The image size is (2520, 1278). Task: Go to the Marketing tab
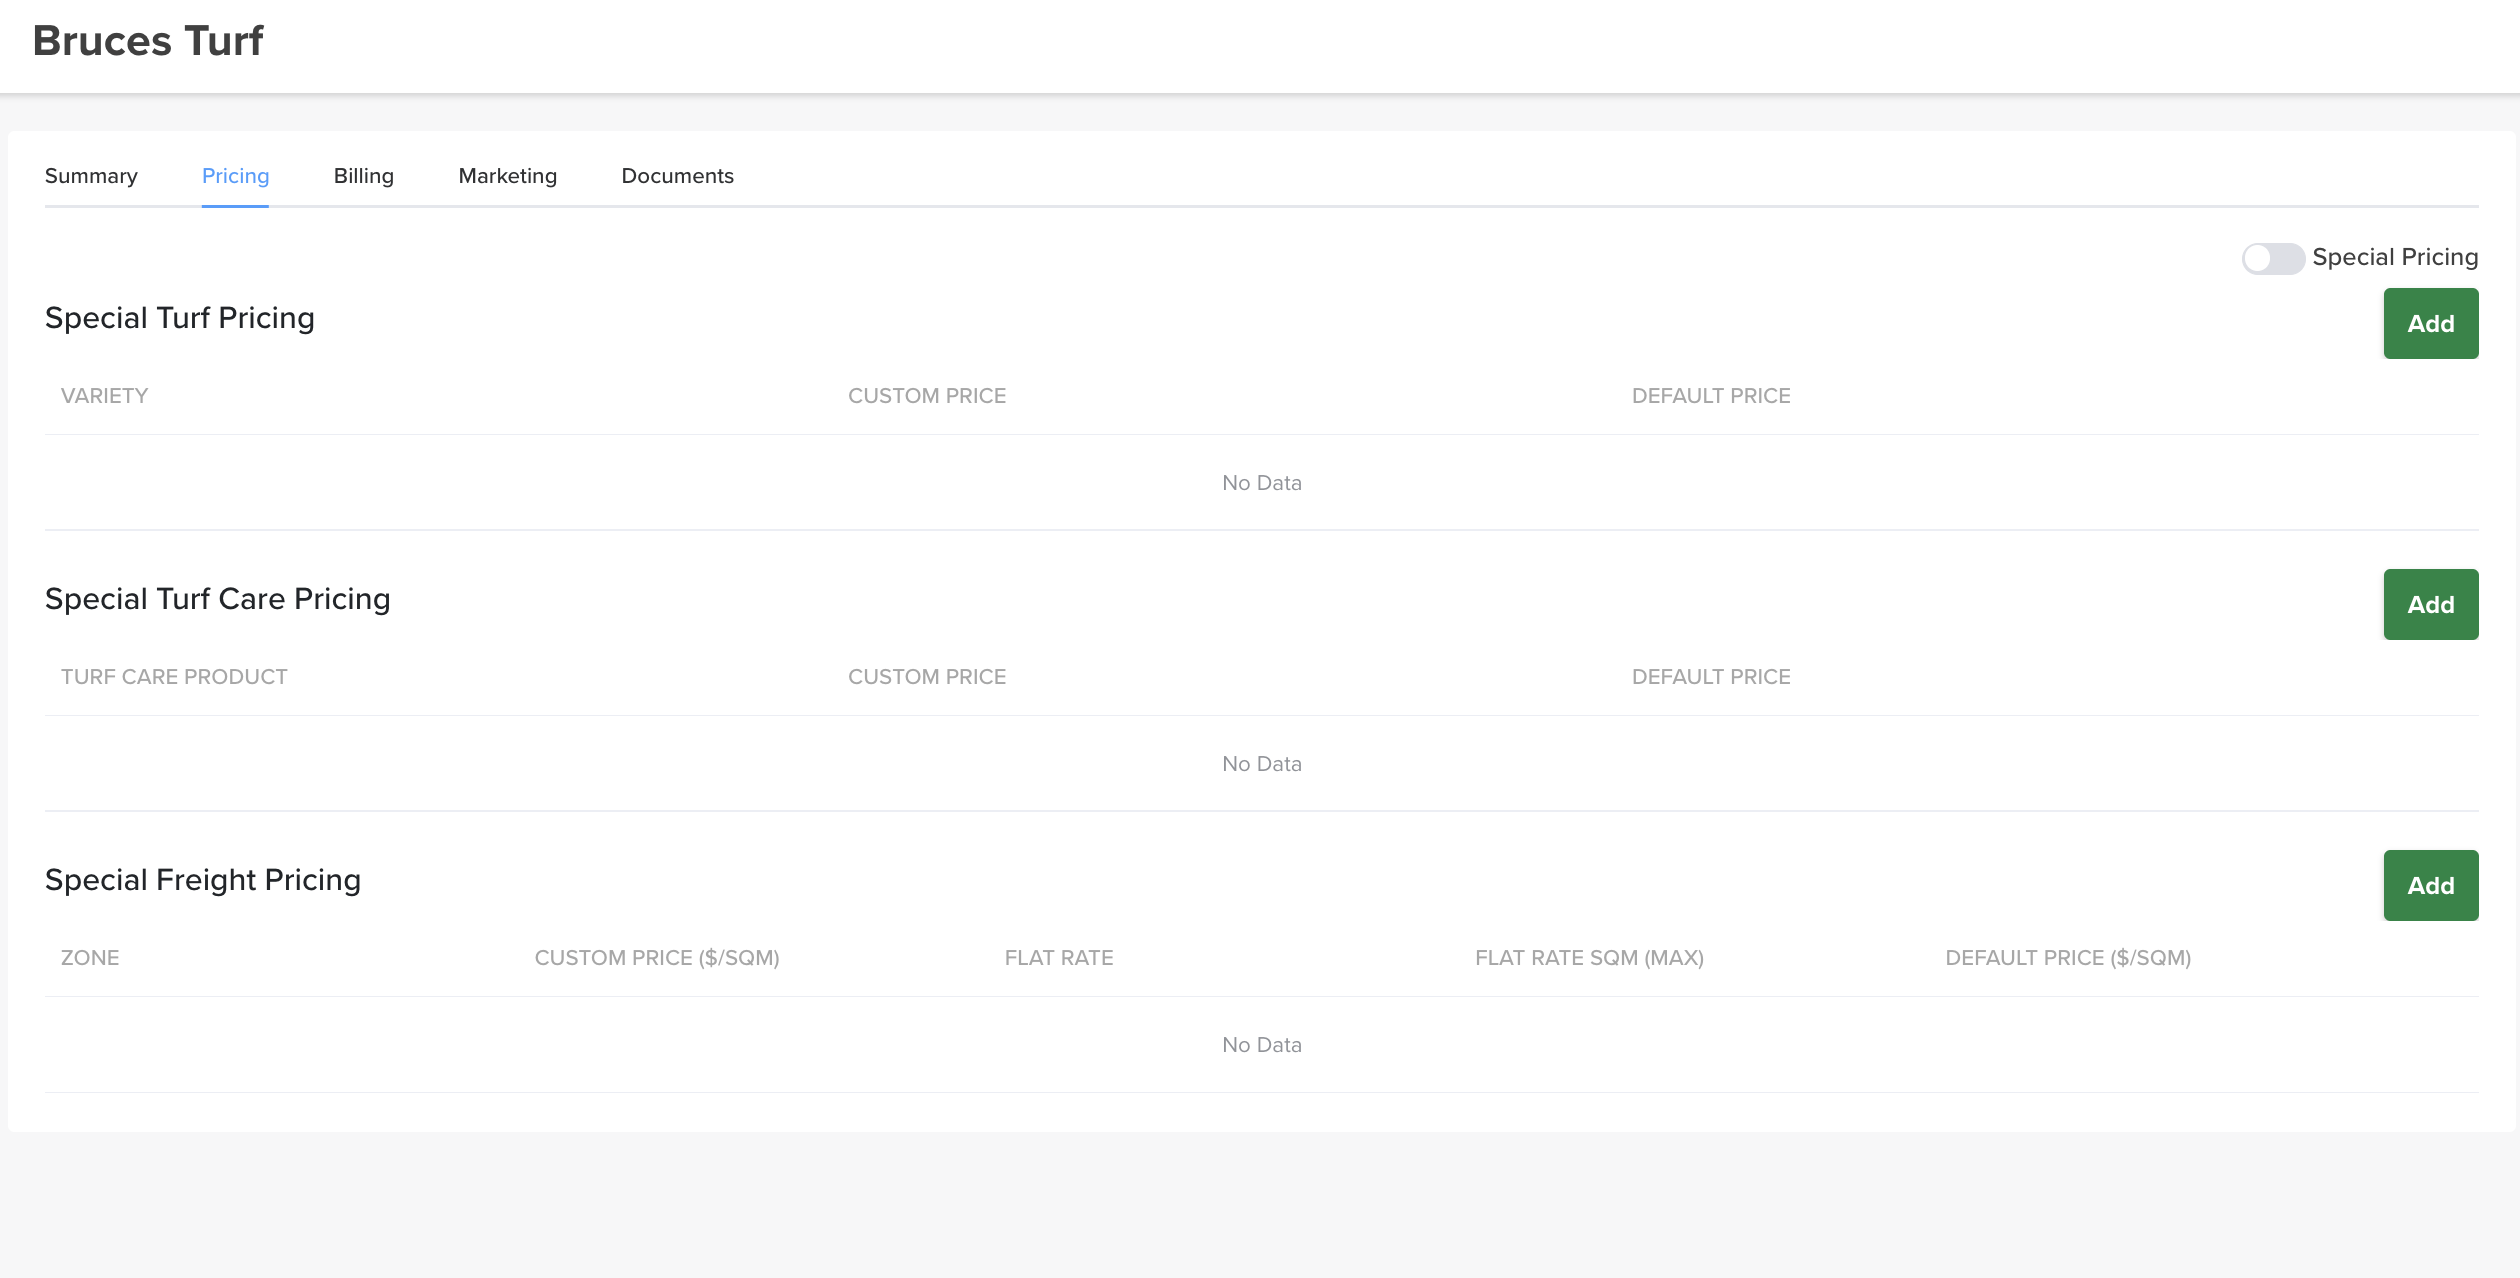(508, 176)
